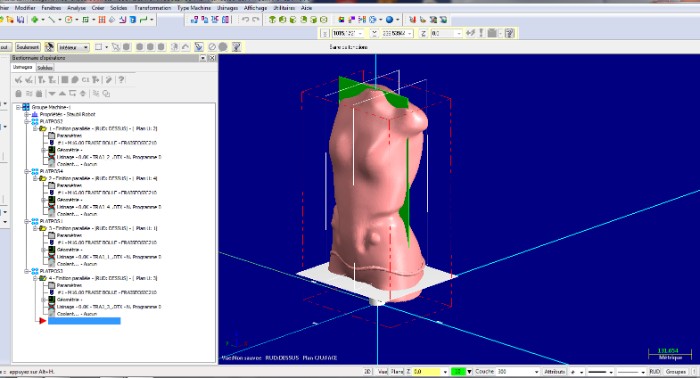This screenshot has width=700, height=378.
Task: Collapse the PLATPOS3 group
Action: point(27,271)
